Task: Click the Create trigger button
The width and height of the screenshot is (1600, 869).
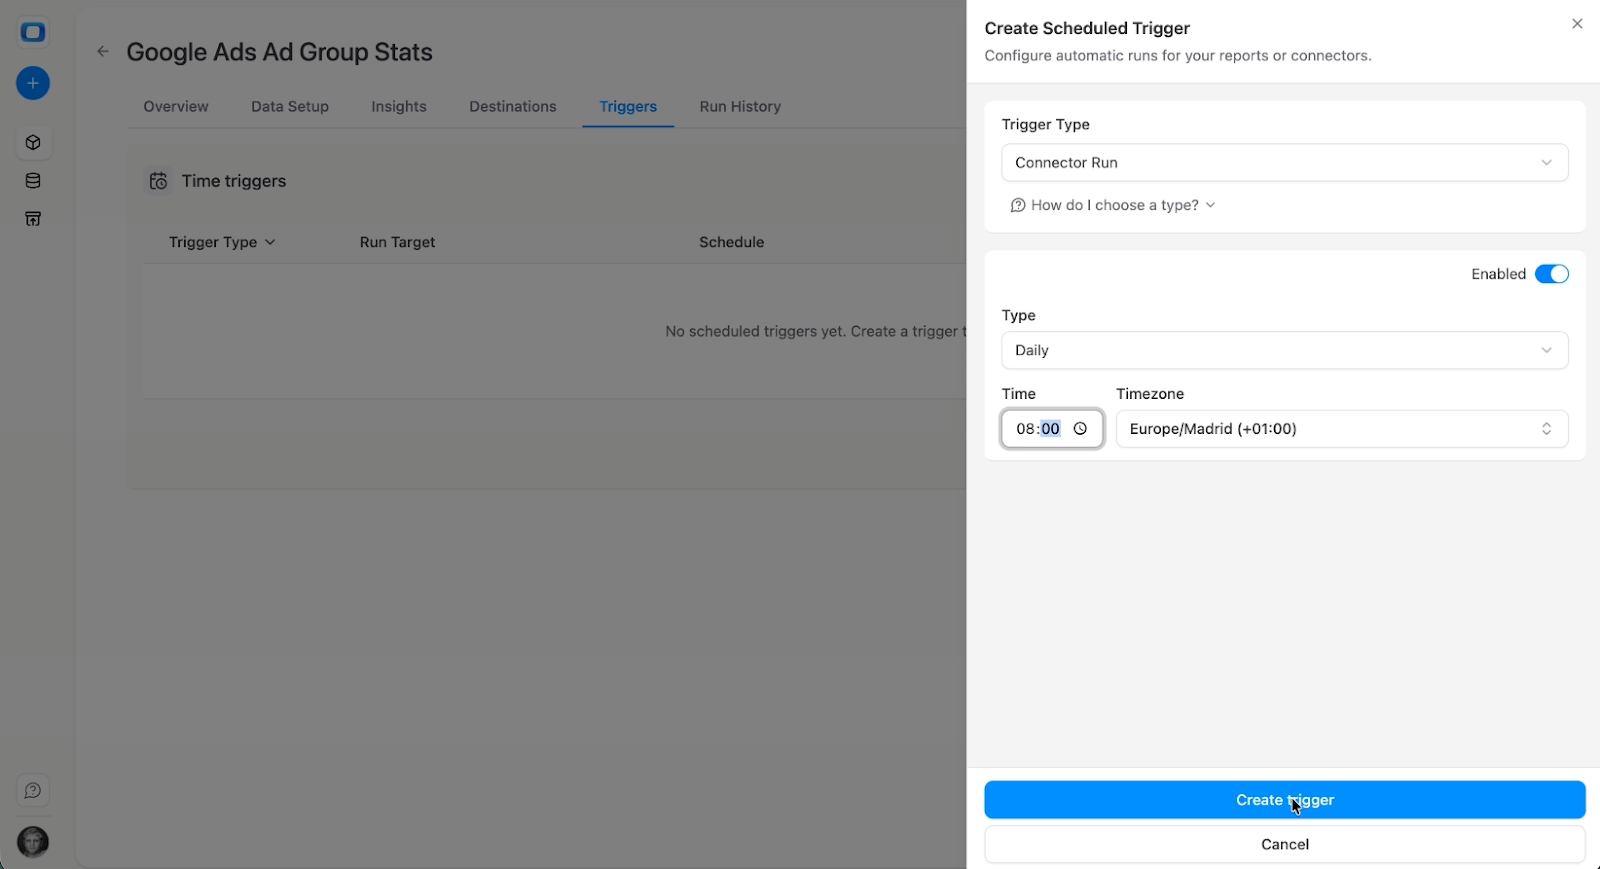Action: click(x=1285, y=800)
